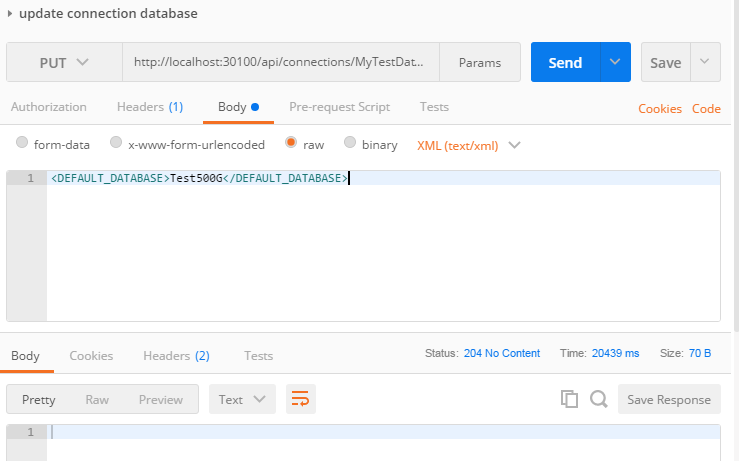The height and width of the screenshot is (461, 739).
Task: Click the Params button
Action: (x=480, y=62)
